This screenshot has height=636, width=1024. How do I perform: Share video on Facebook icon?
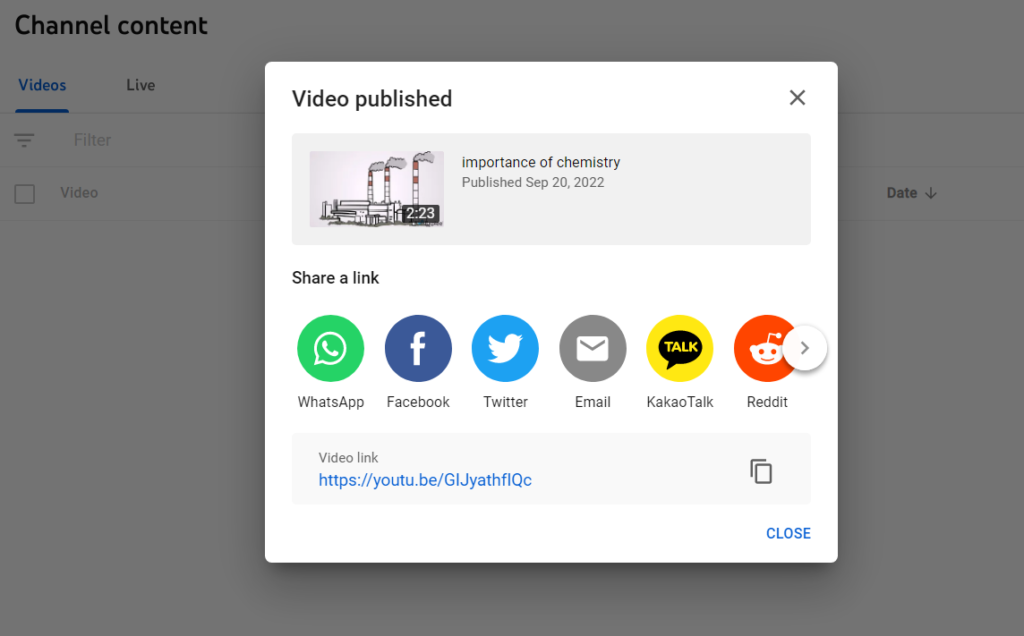tap(418, 348)
